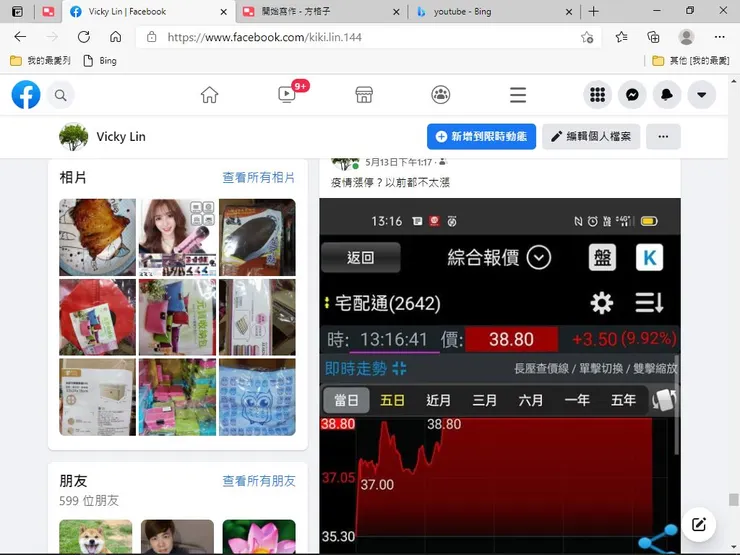Open 我的最愛列 favorites folder
740x555 pixels.
tap(41, 60)
